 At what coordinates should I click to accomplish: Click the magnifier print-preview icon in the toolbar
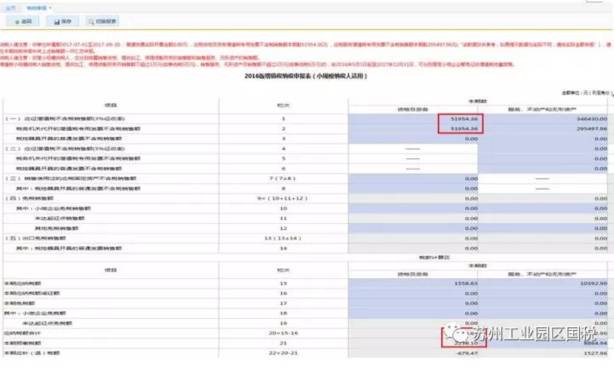coord(91,22)
